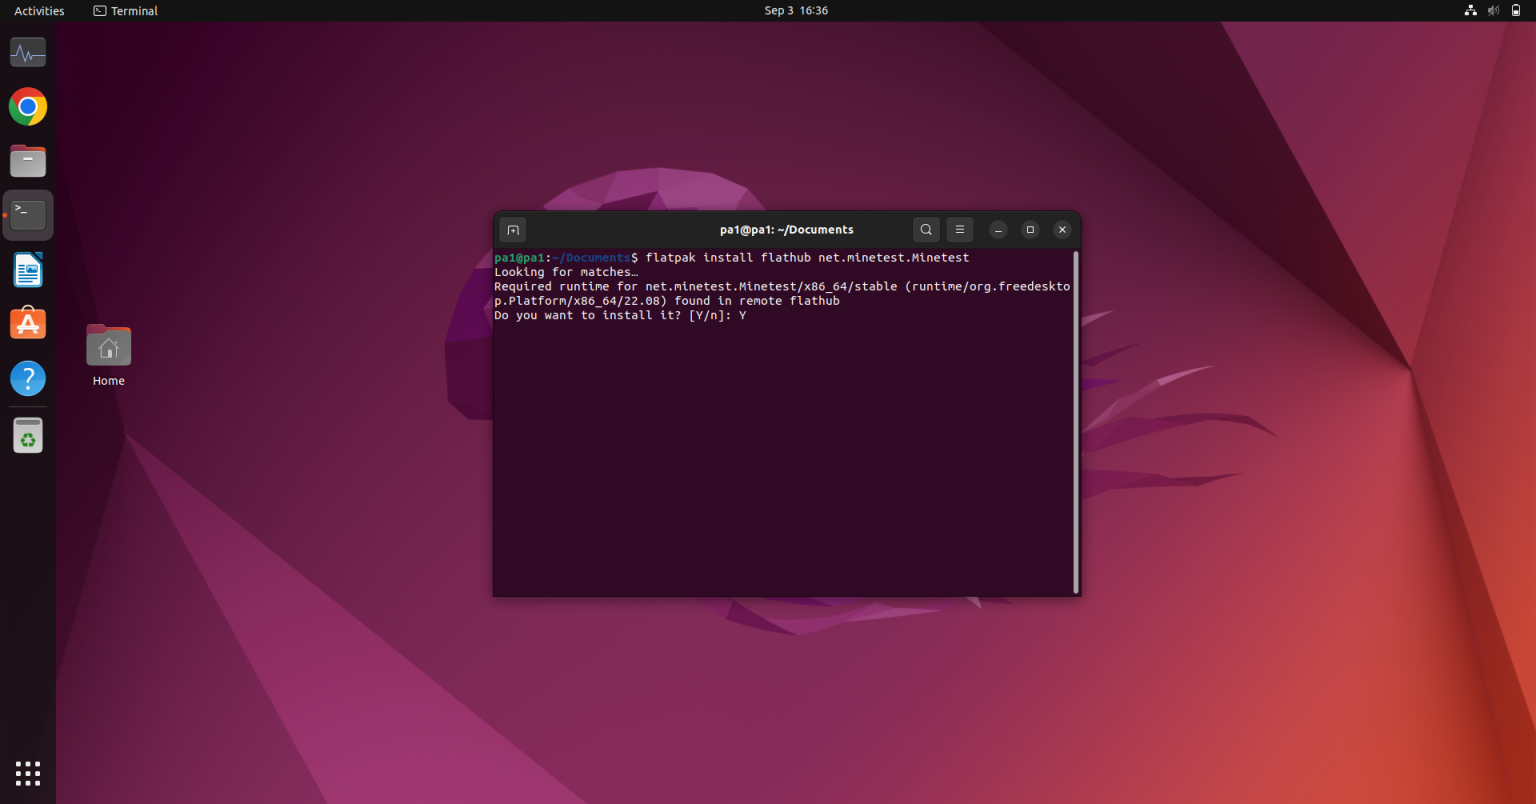Image resolution: width=1536 pixels, height=804 pixels.
Task: Open the calendar by clicking the date
Action: click(x=795, y=10)
